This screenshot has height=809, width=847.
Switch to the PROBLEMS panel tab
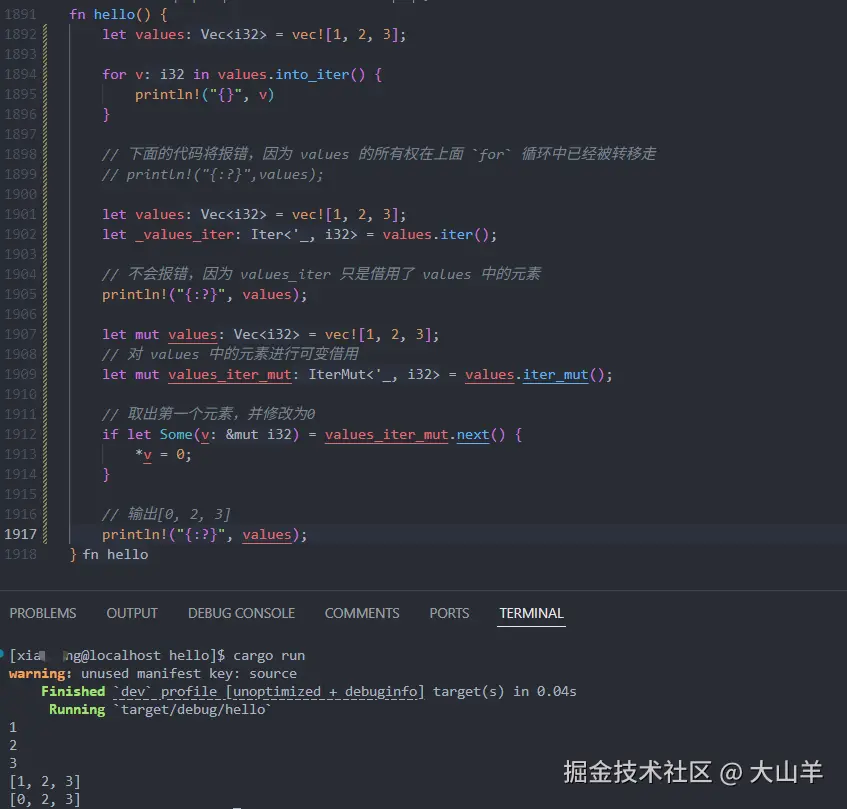click(x=43, y=613)
